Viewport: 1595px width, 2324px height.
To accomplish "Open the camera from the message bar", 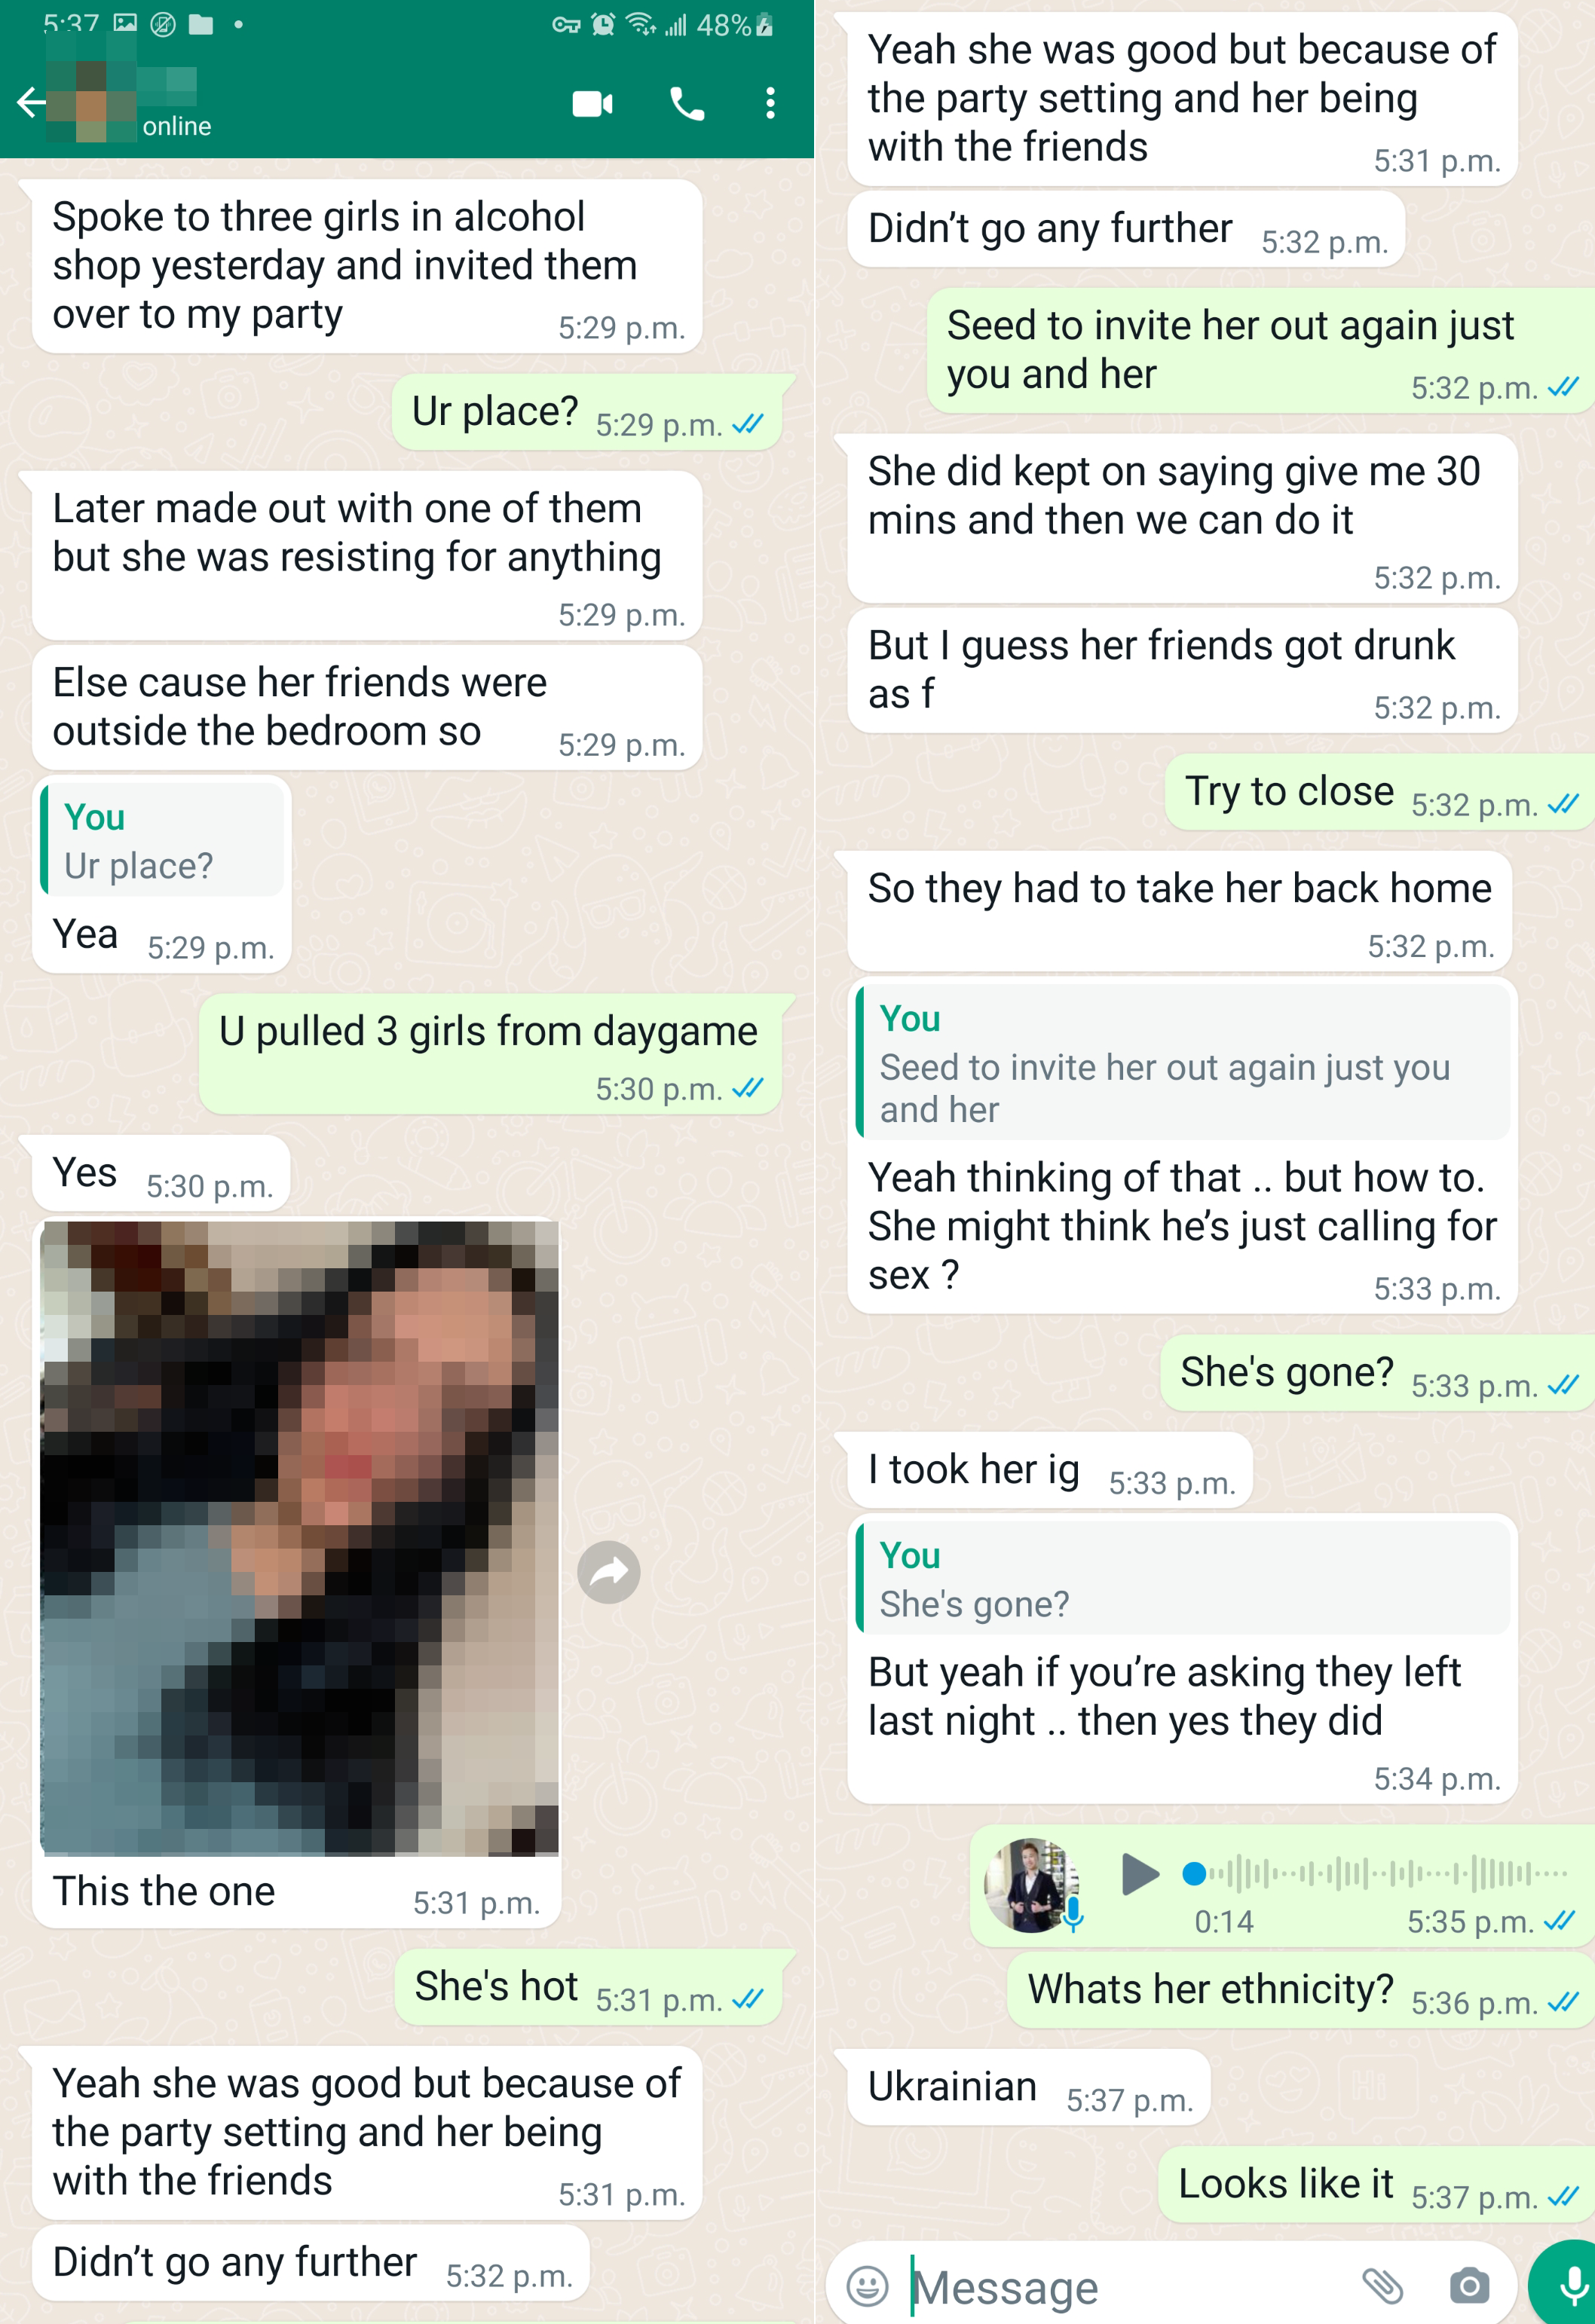I will (x=1469, y=2285).
